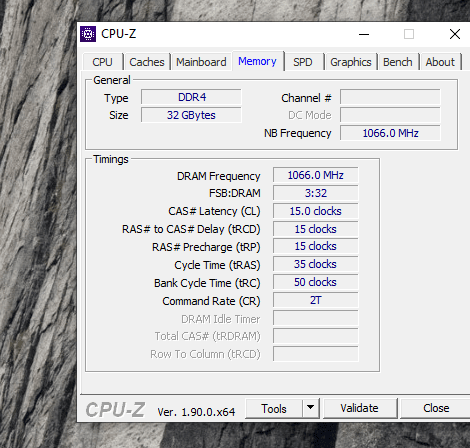Minimize the CPU-Z window
The image size is (470, 448).
point(364,34)
